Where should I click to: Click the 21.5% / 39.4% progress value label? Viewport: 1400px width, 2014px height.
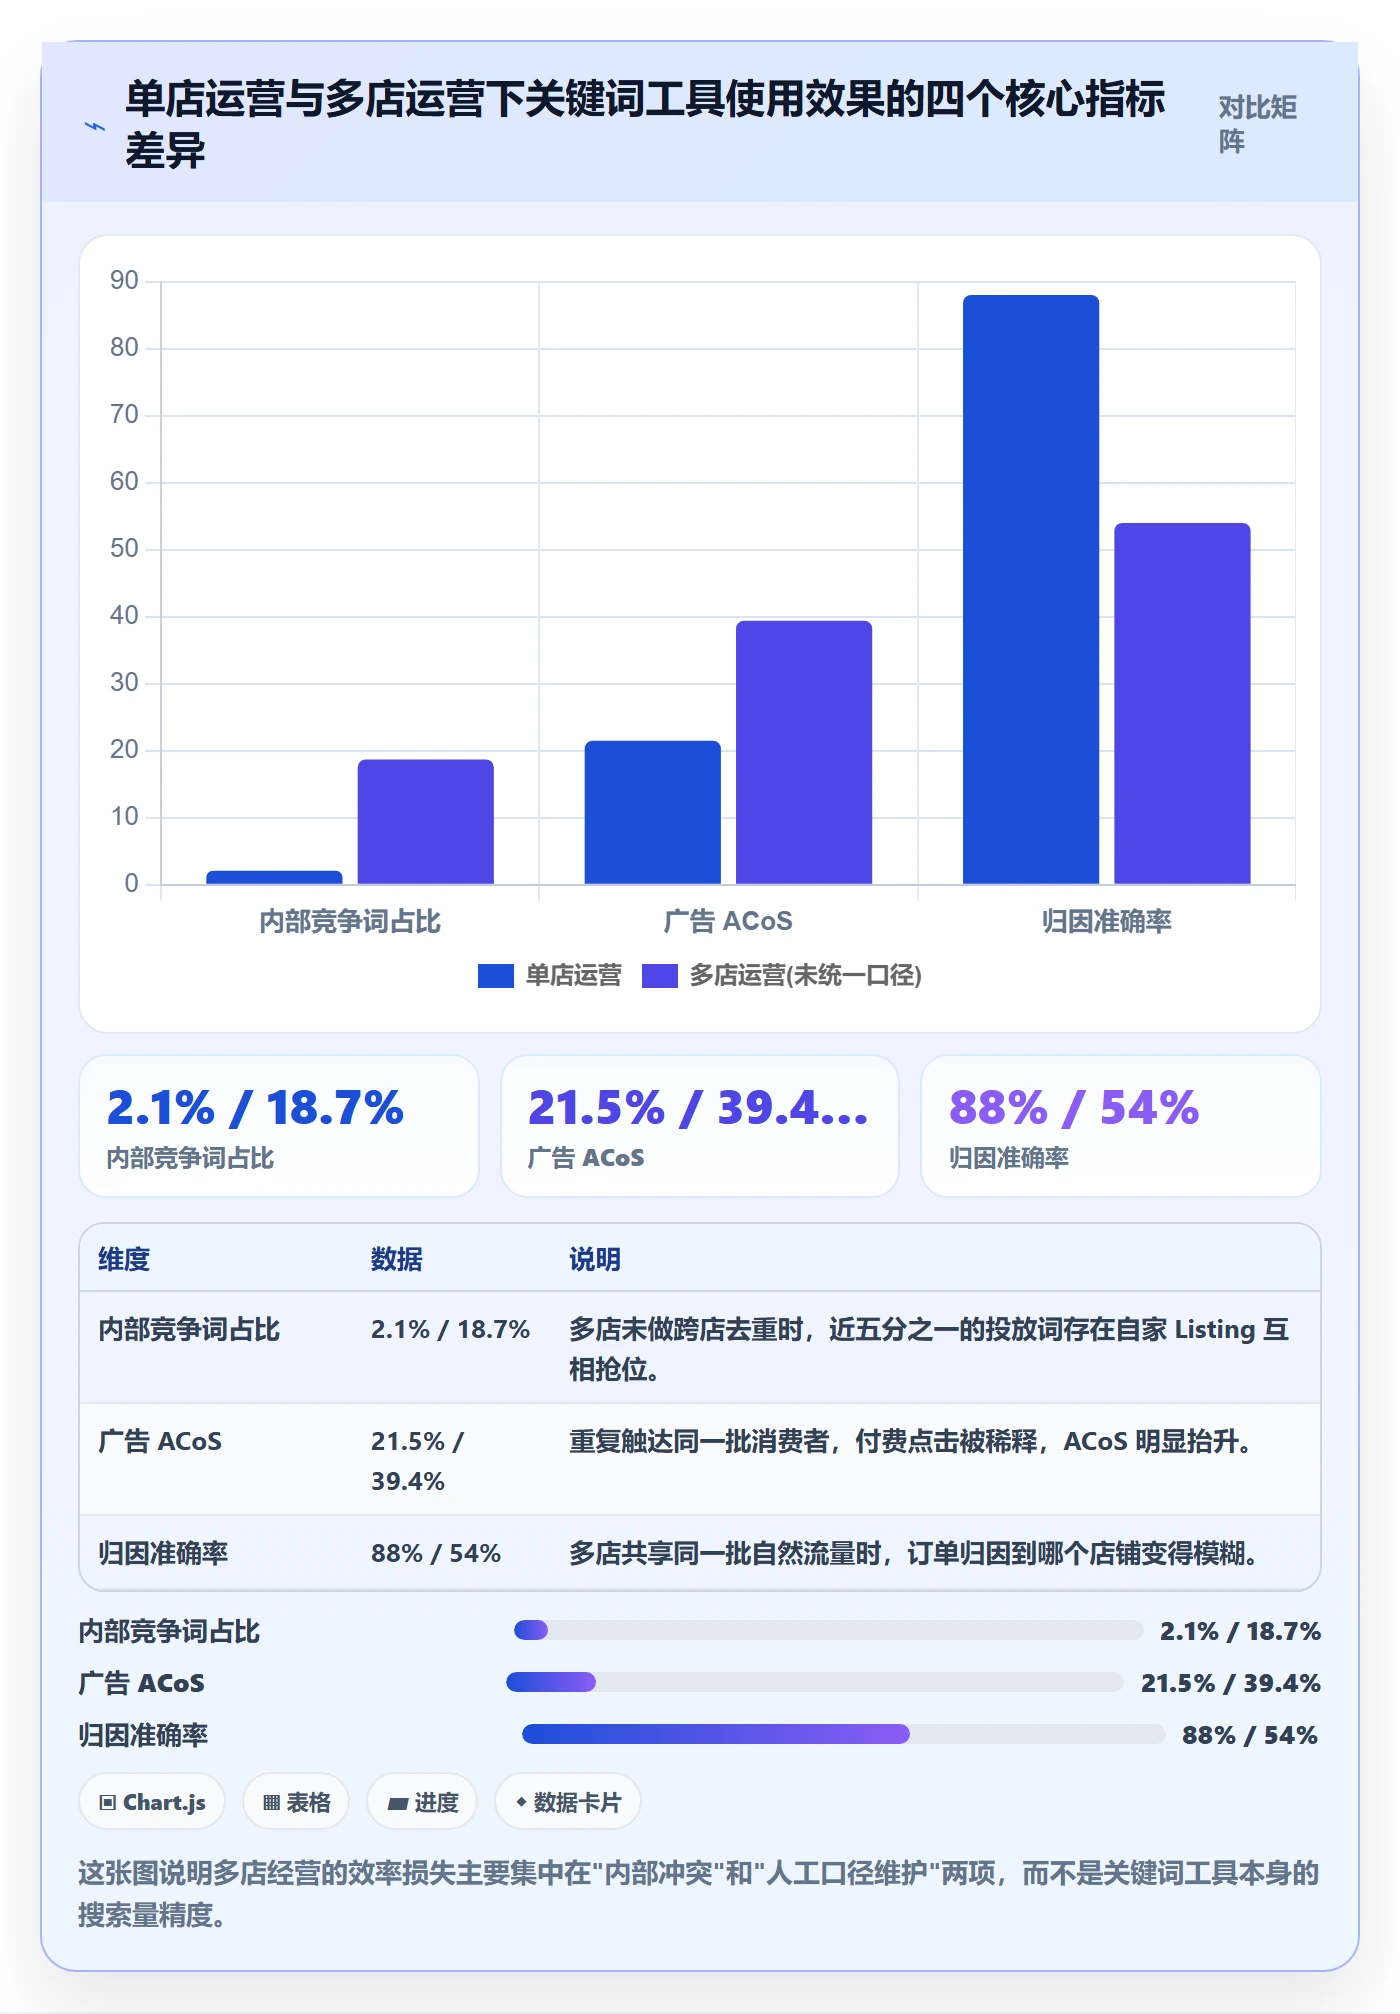point(1231,1683)
